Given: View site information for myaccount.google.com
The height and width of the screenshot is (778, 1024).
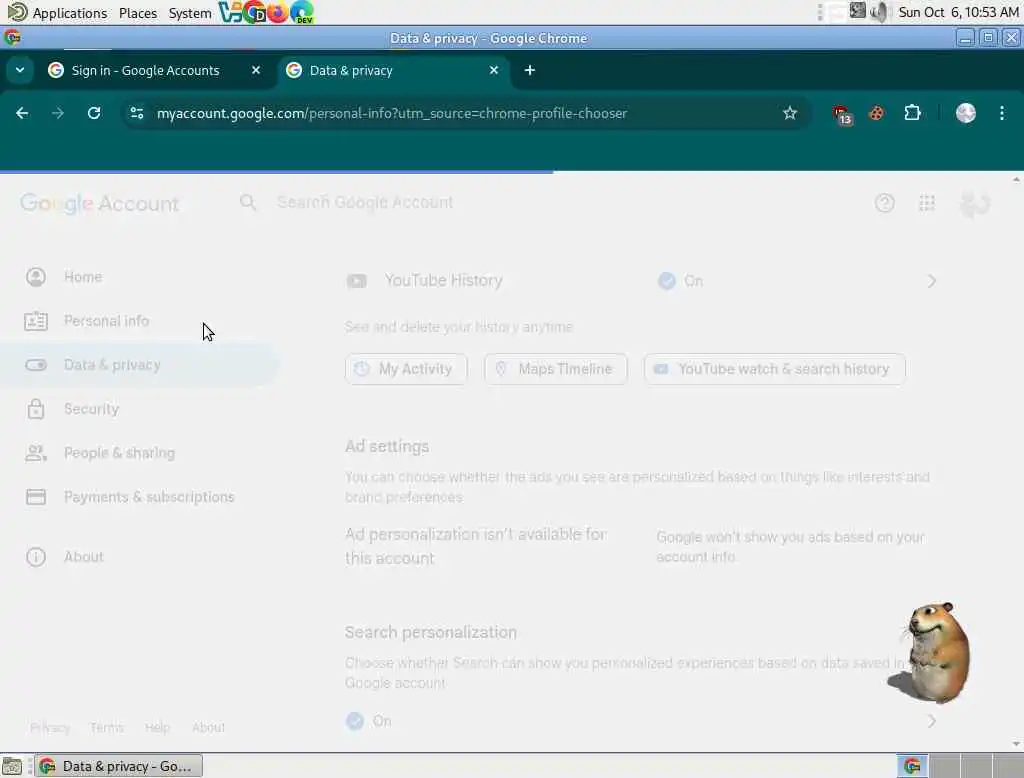Looking at the screenshot, I should pos(137,113).
